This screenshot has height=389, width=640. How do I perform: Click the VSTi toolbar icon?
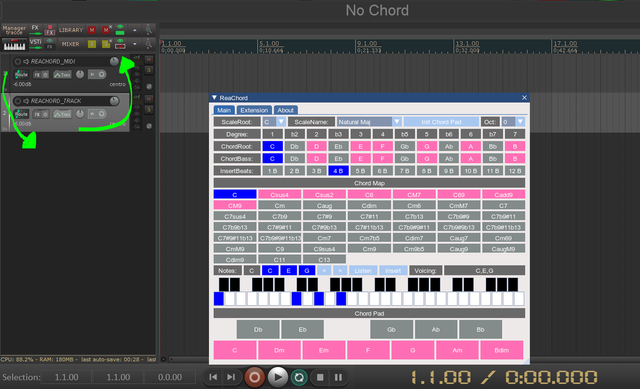click(x=36, y=44)
